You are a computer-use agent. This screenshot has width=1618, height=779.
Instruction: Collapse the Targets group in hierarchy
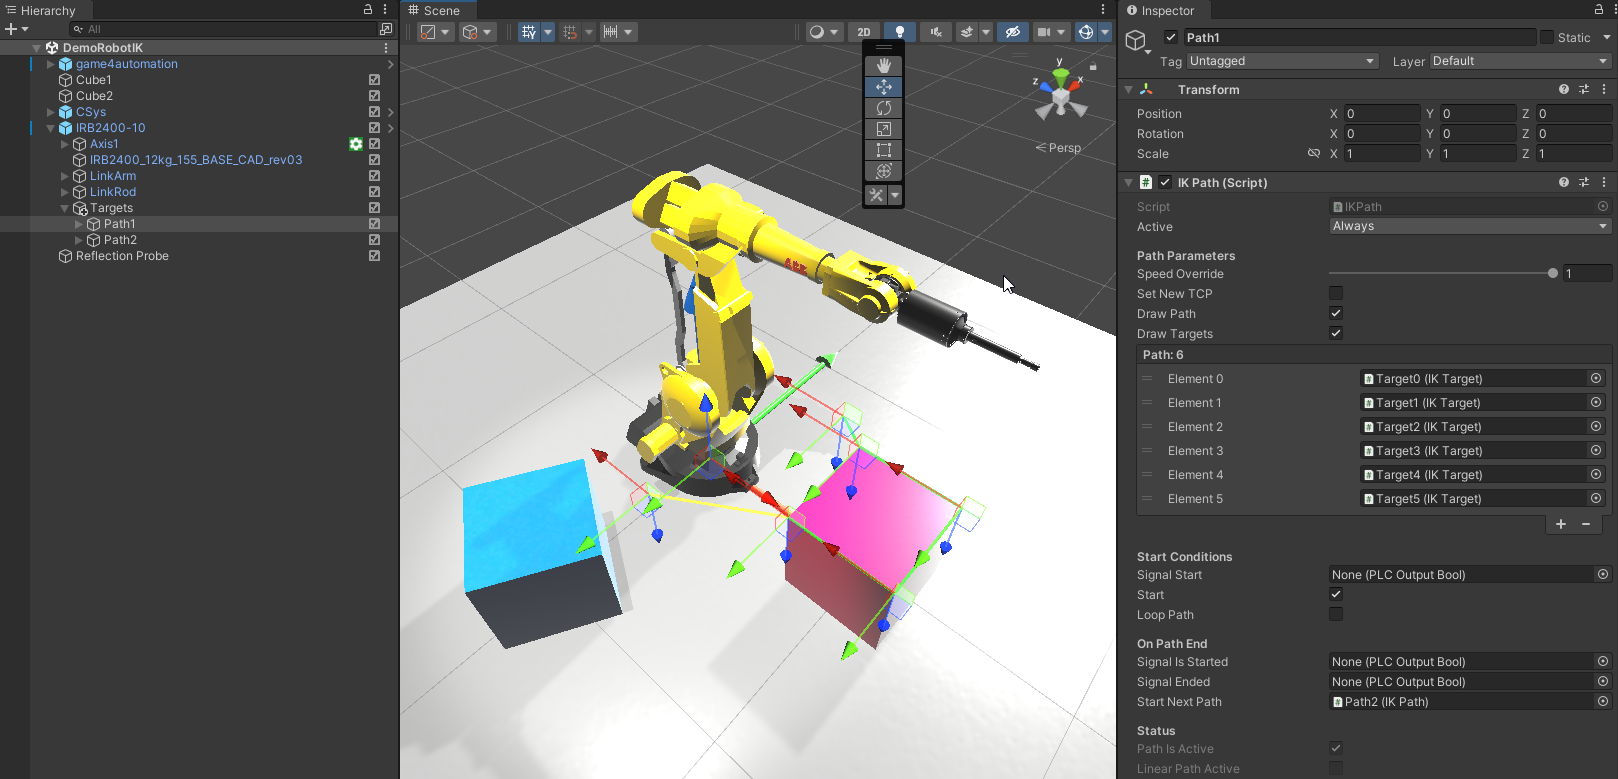65,208
